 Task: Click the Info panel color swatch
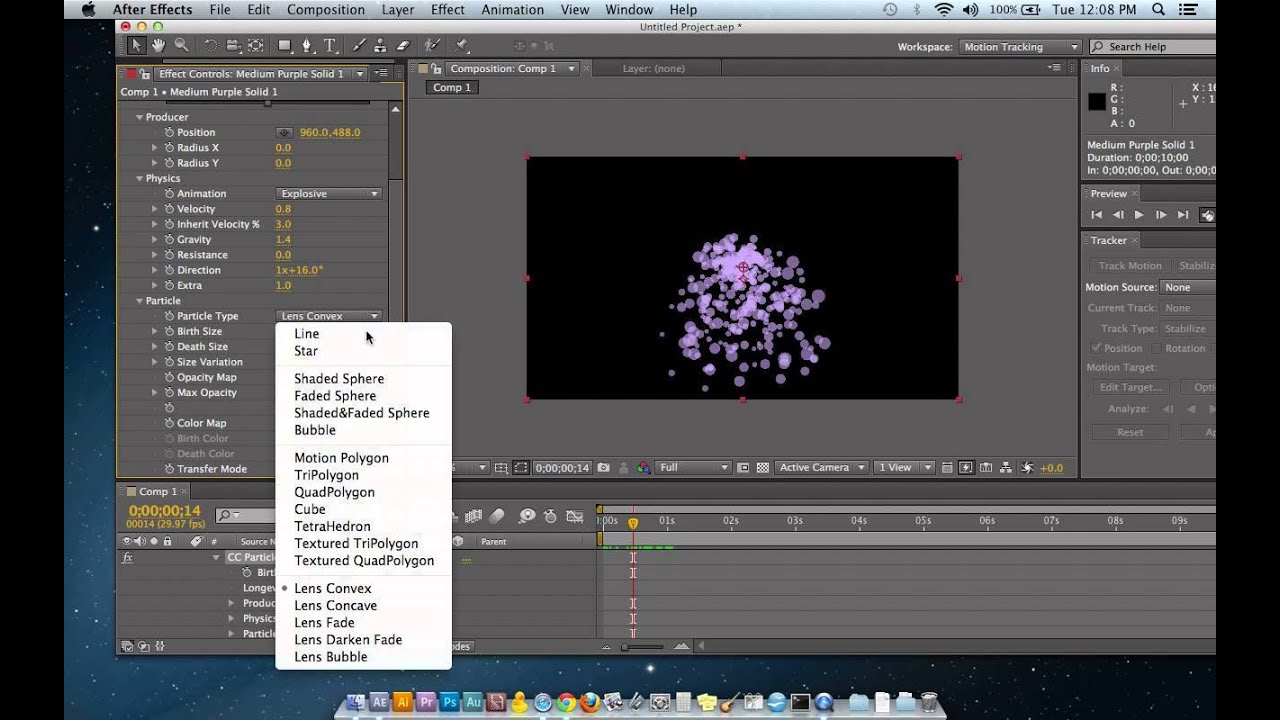(x=1097, y=101)
